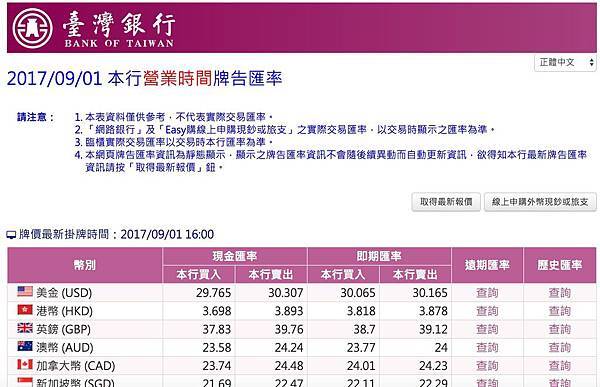The width and height of the screenshot is (600, 387).
Task: Click the 臺灣銀行 BANK OF TAIWAN title text
Action: 119,29
